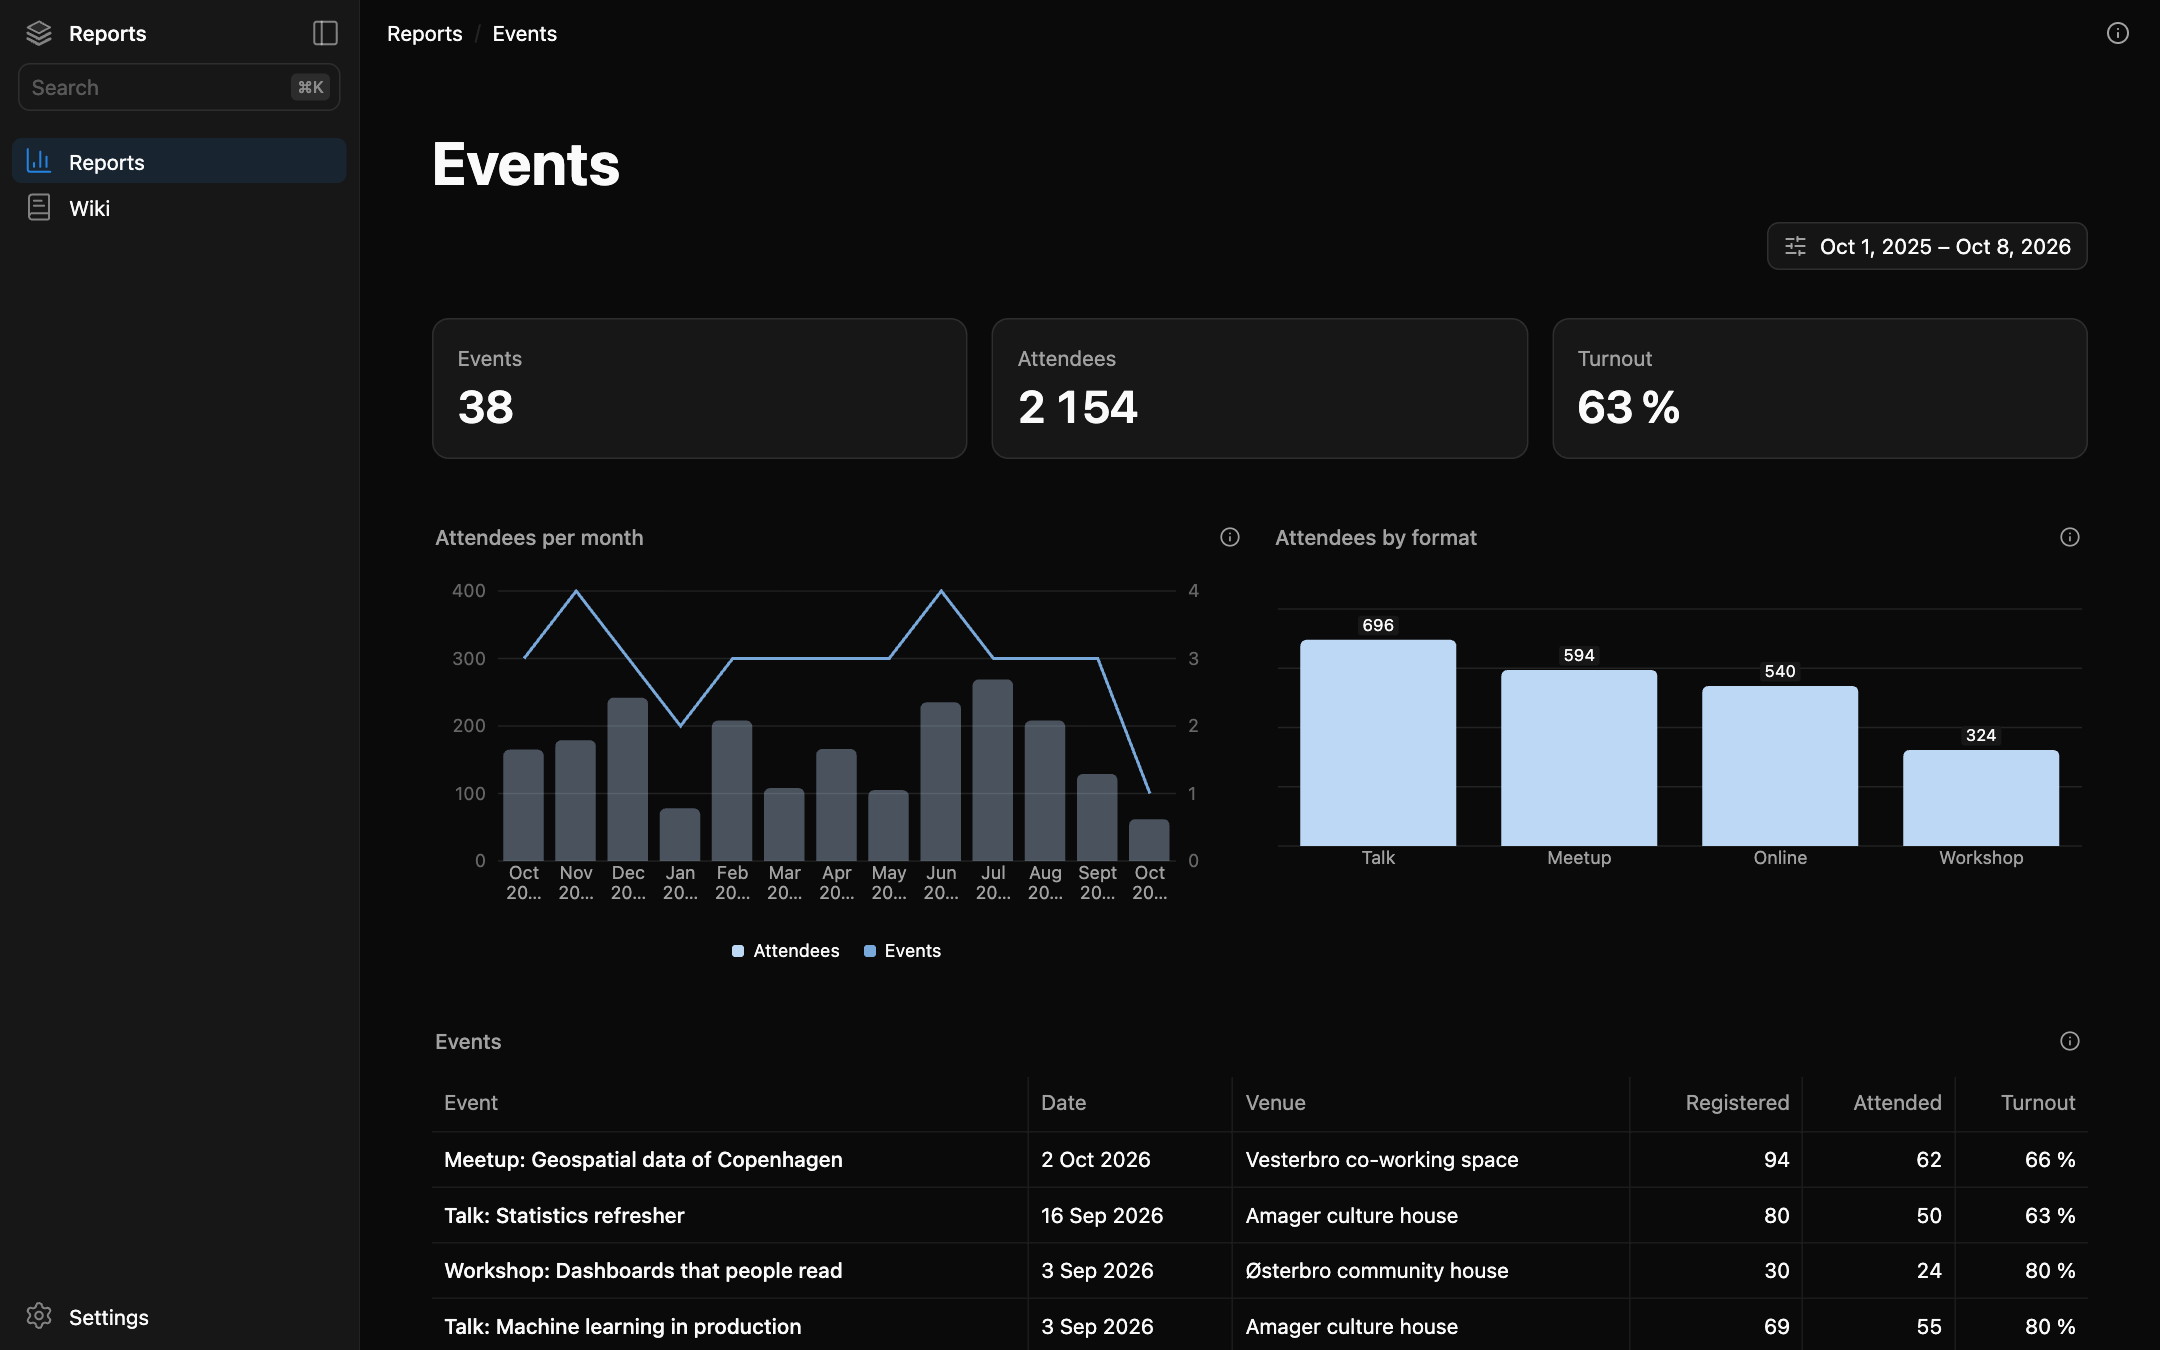This screenshot has width=2160, height=1350.
Task: Open the page info icon at top right
Action: click(x=2117, y=33)
